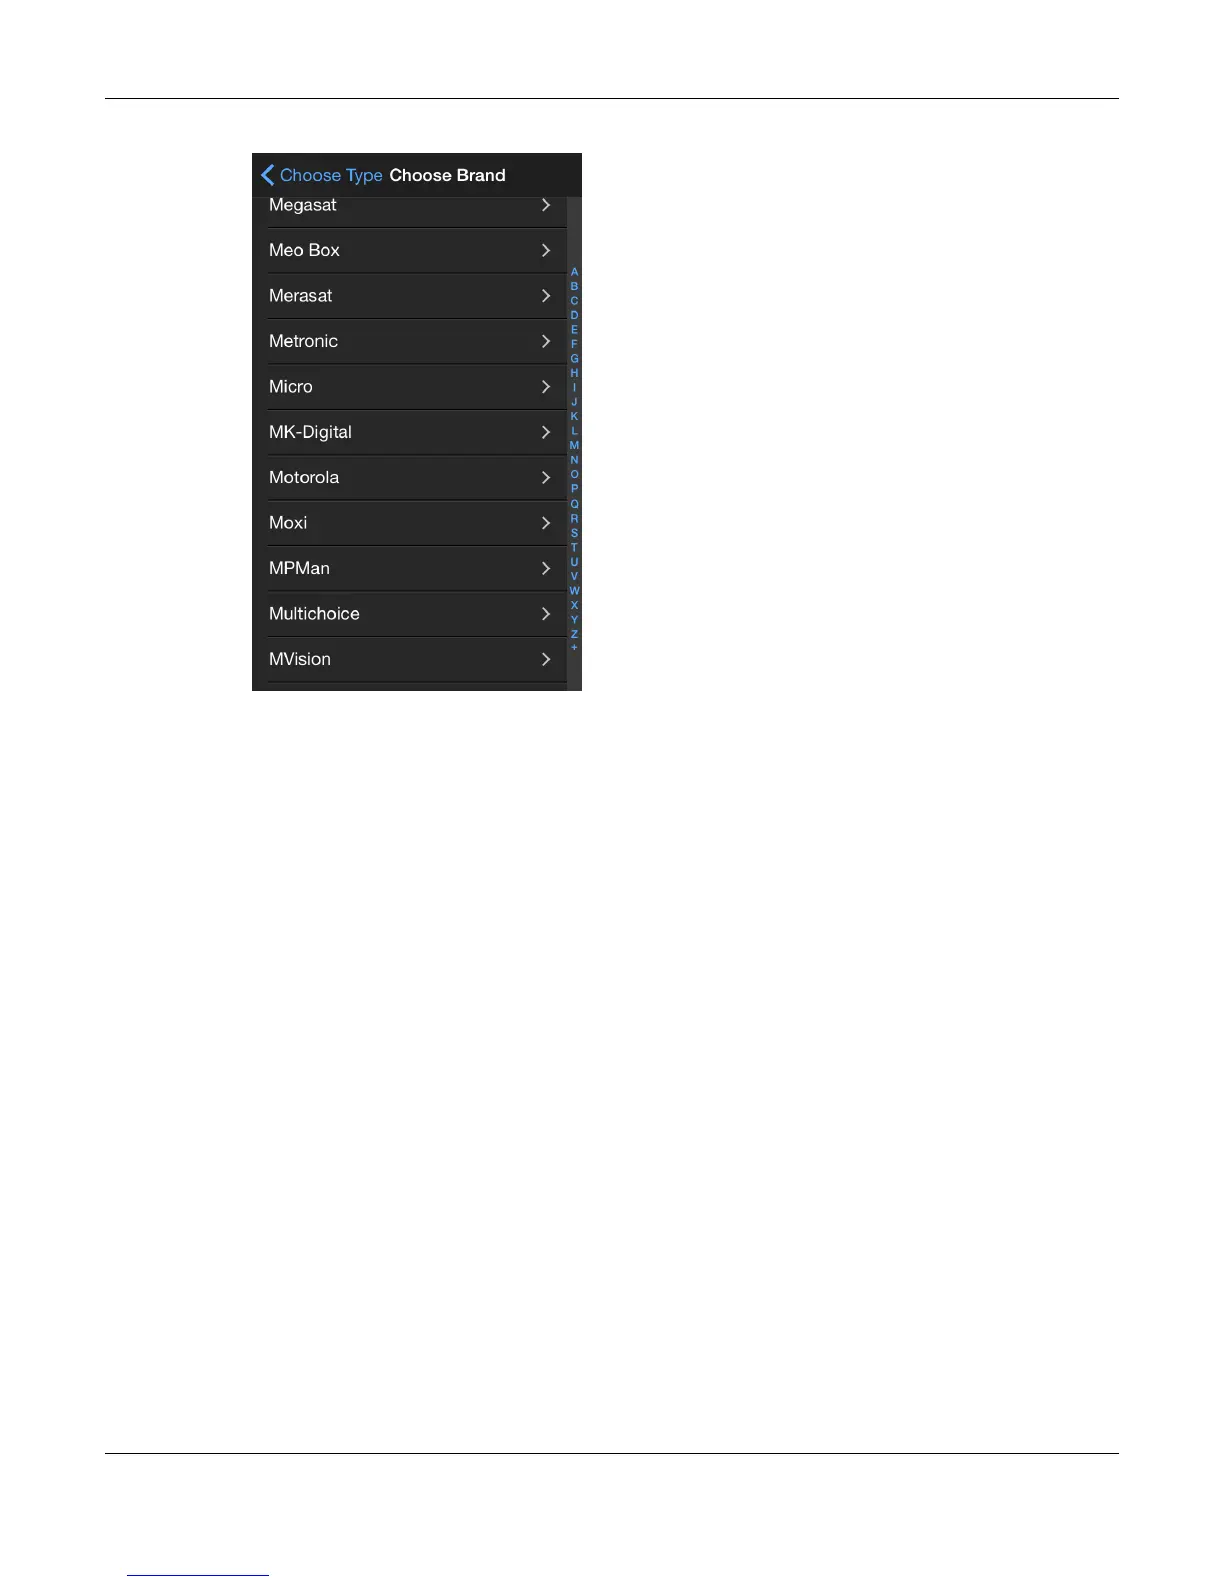Open the Meo Box brand chevron

[546, 250]
